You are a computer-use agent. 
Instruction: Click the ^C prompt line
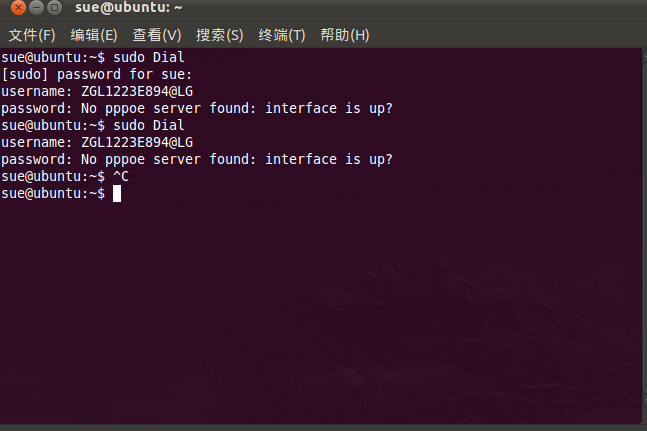(x=65, y=177)
